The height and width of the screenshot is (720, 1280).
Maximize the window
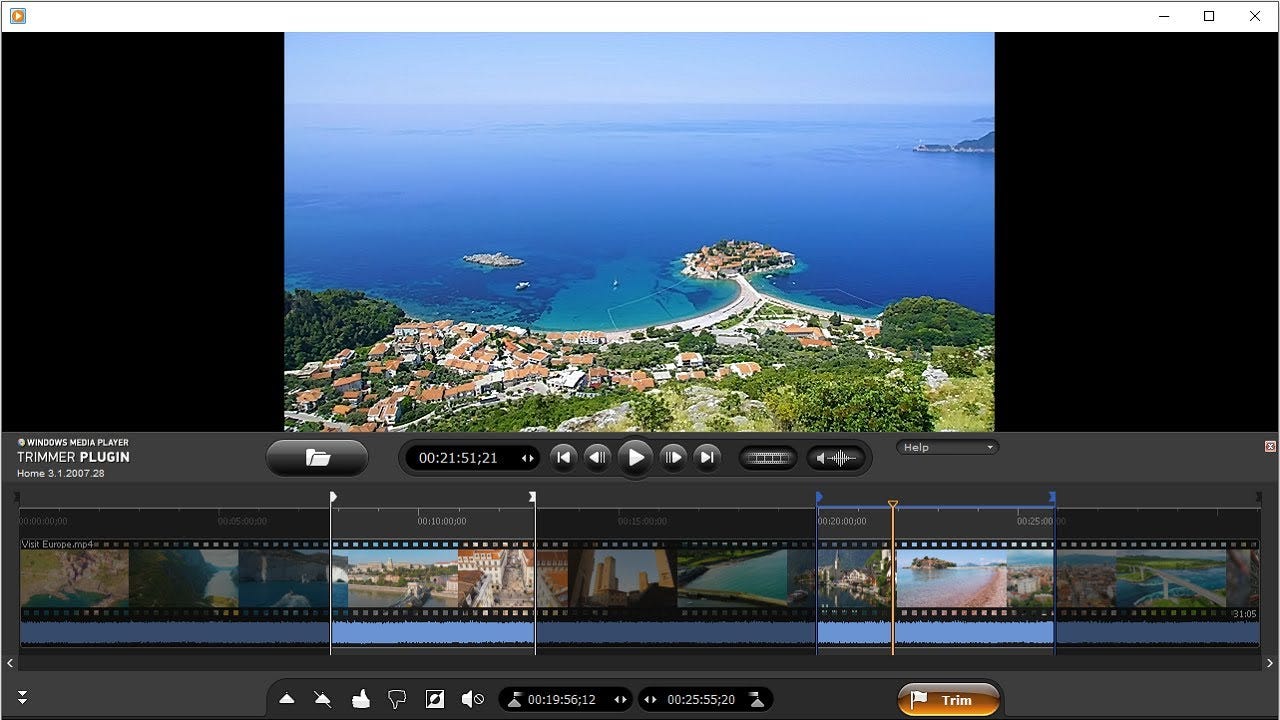pos(1209,16)
